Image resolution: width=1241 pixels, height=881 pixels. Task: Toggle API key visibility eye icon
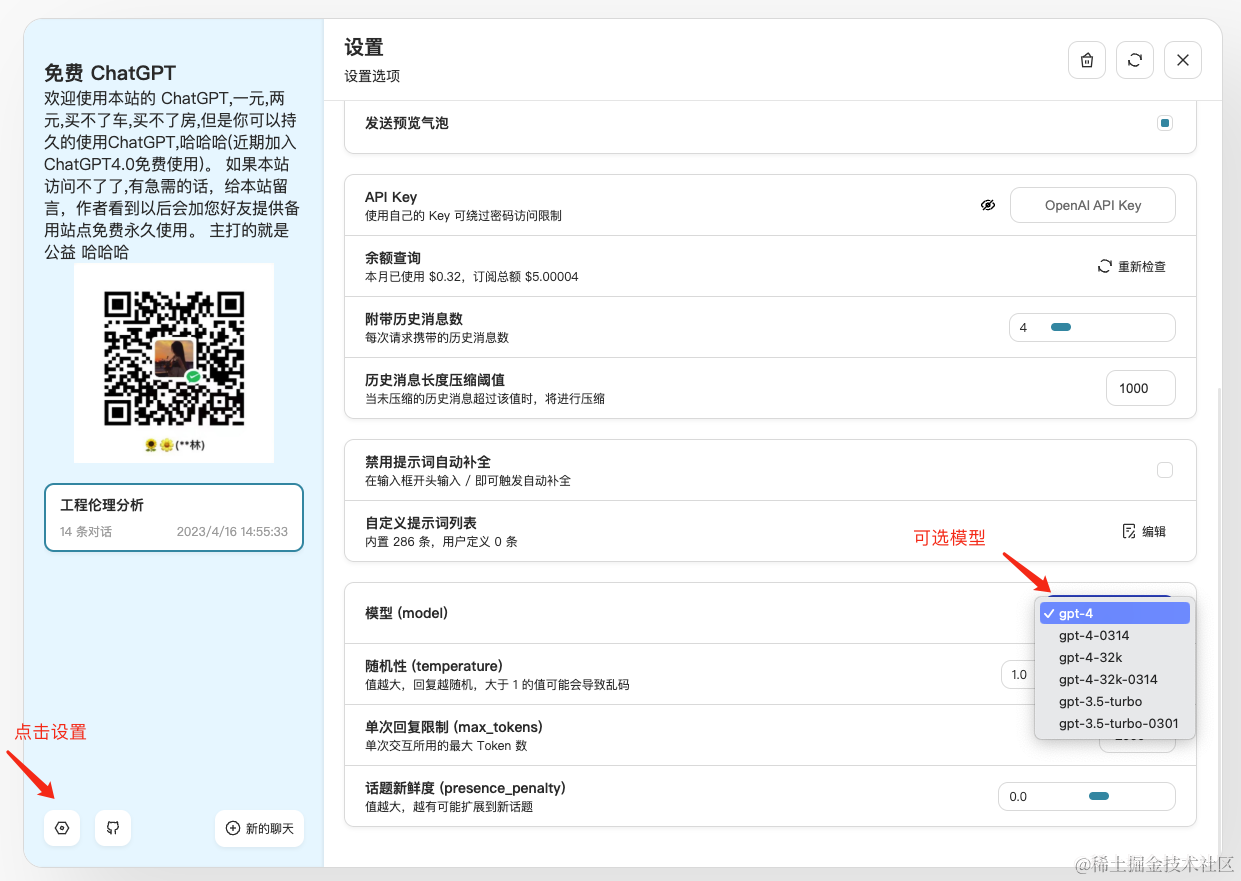click(988, 205)
